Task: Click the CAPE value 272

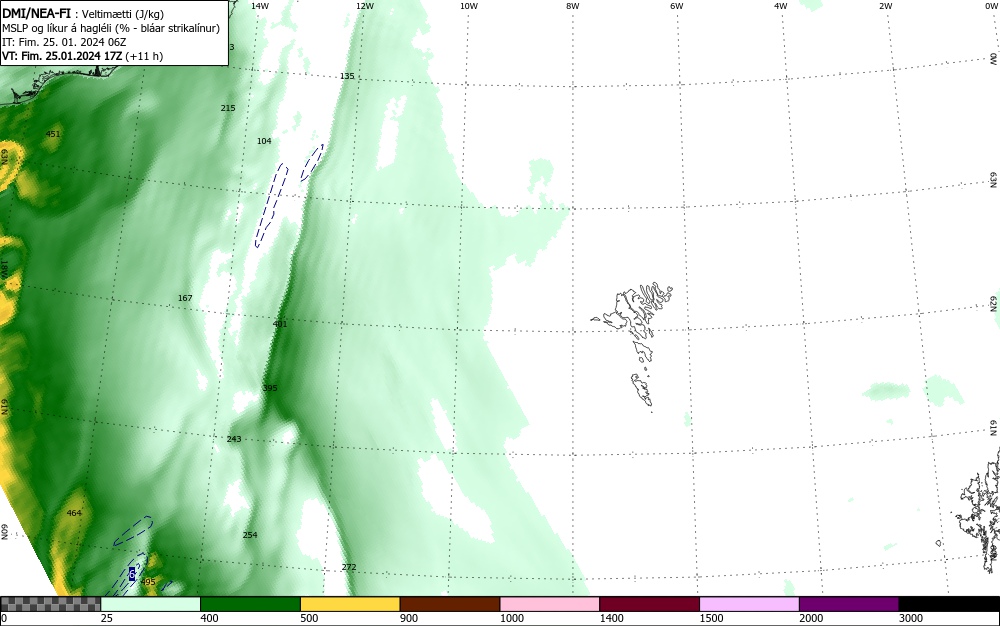Action: (349, 567)
